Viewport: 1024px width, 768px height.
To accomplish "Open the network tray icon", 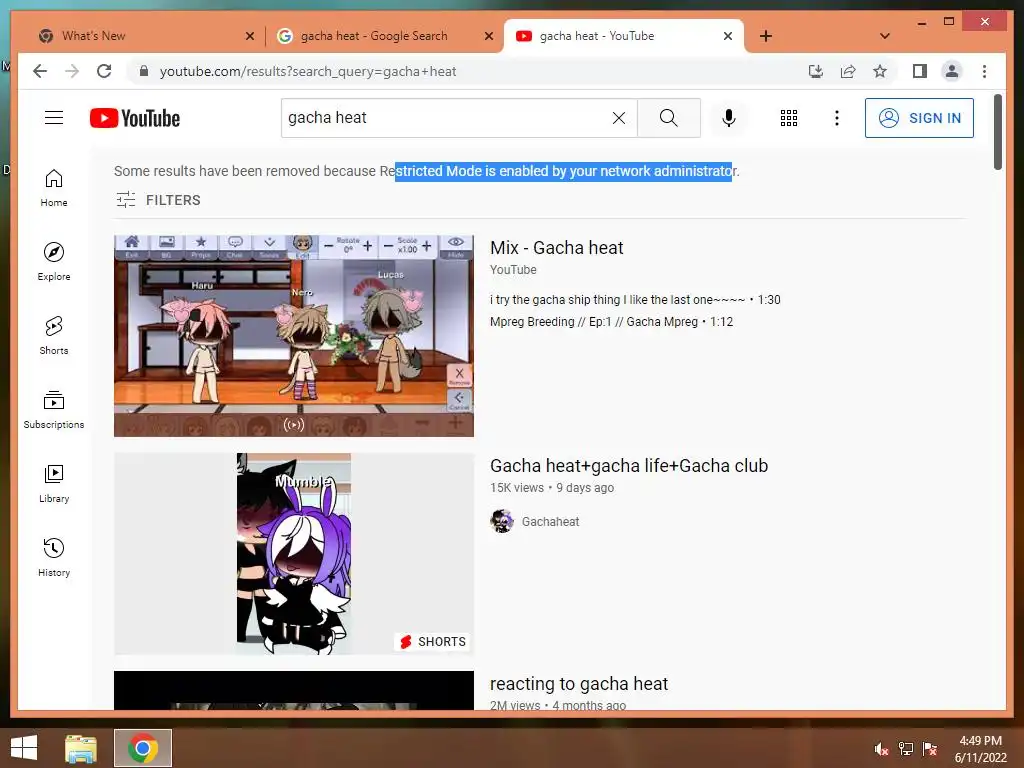I will point(906,749).
